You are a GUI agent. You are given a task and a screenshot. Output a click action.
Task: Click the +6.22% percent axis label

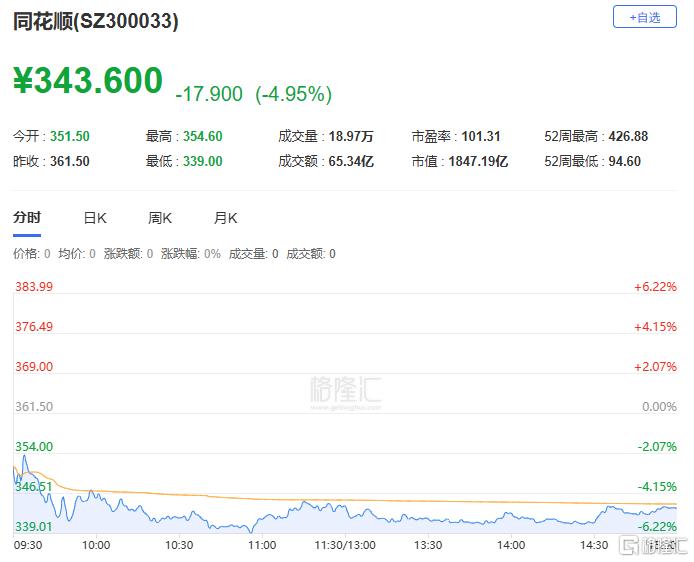[x=655, y=286]
